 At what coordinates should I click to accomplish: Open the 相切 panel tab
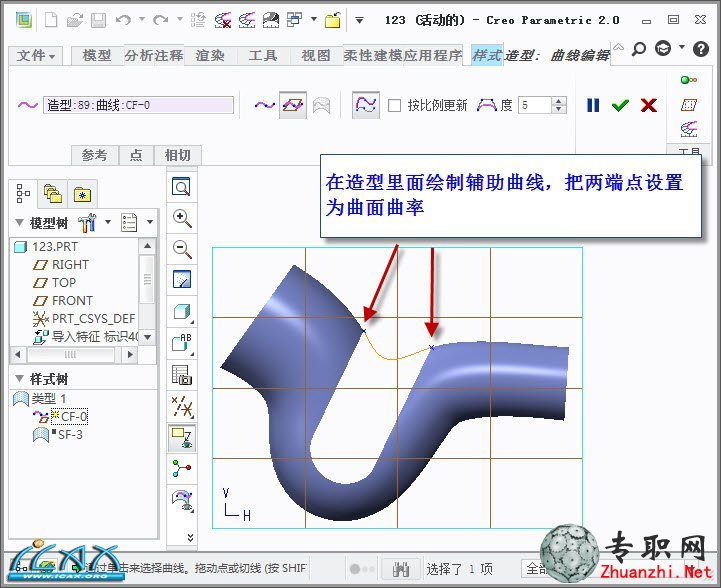177,155
